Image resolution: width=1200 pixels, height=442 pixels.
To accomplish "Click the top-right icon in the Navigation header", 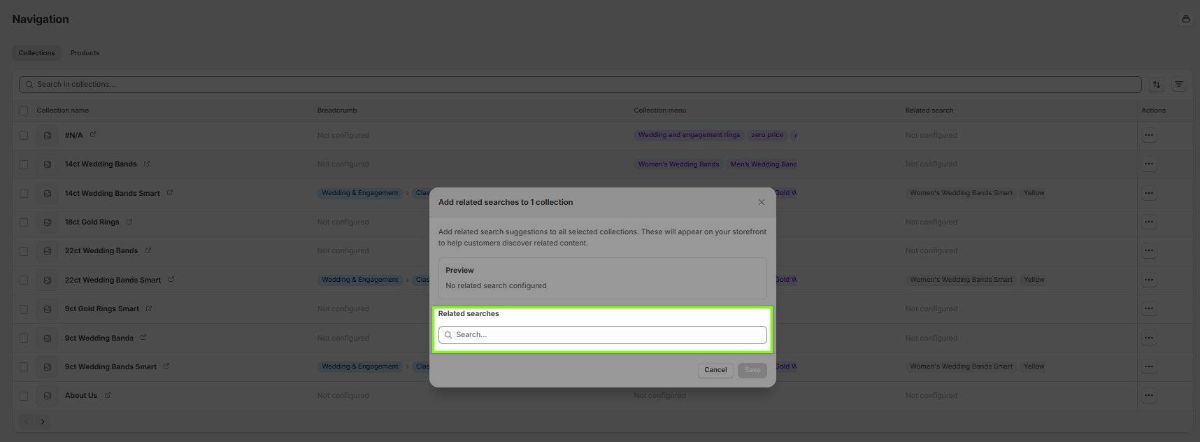I will (x=1186, y=20).
